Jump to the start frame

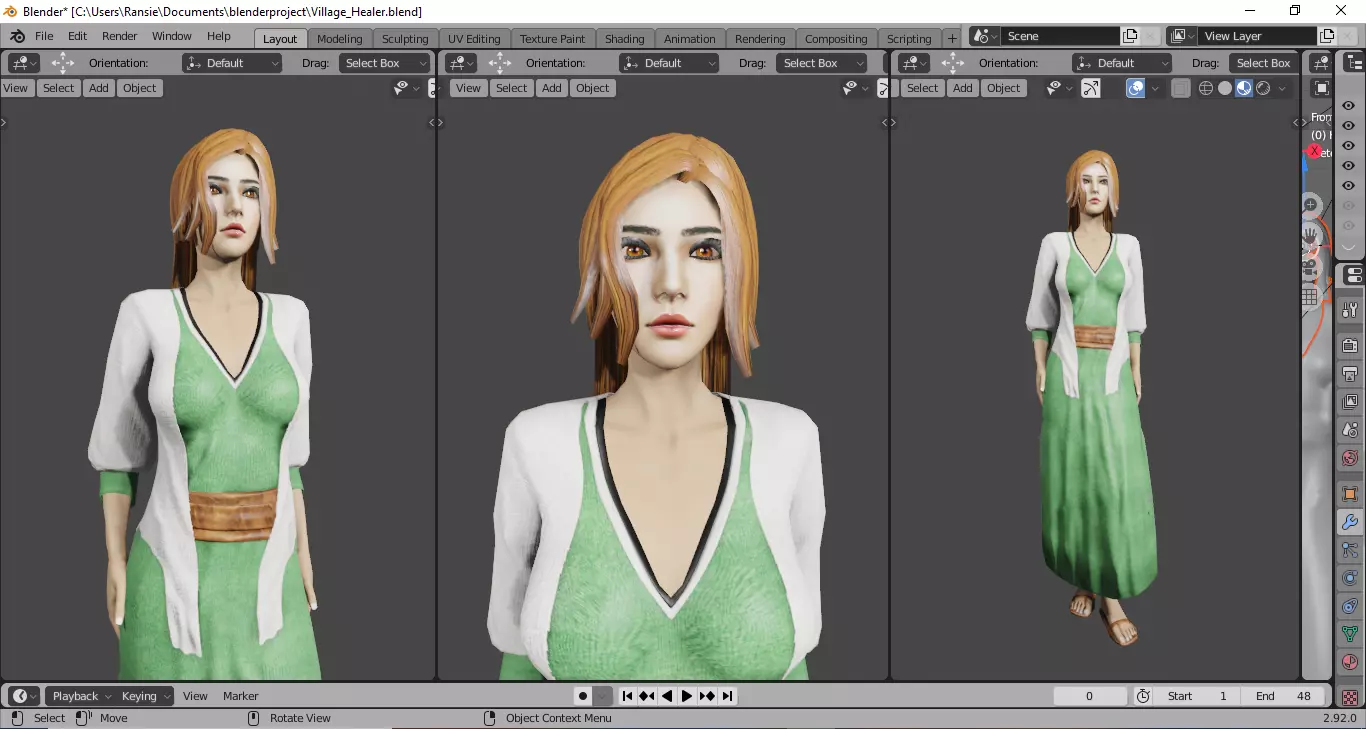[x=627, y=696]
